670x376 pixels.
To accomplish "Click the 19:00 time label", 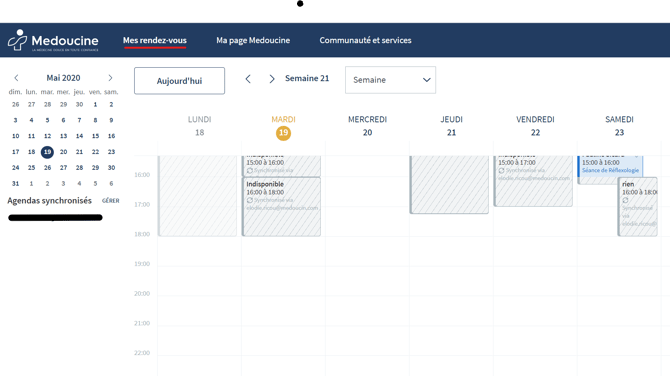I will pos(142,264).
